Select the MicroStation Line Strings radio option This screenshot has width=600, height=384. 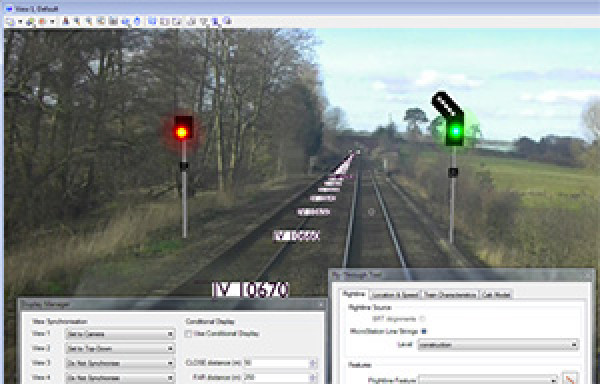pos(424,331)
